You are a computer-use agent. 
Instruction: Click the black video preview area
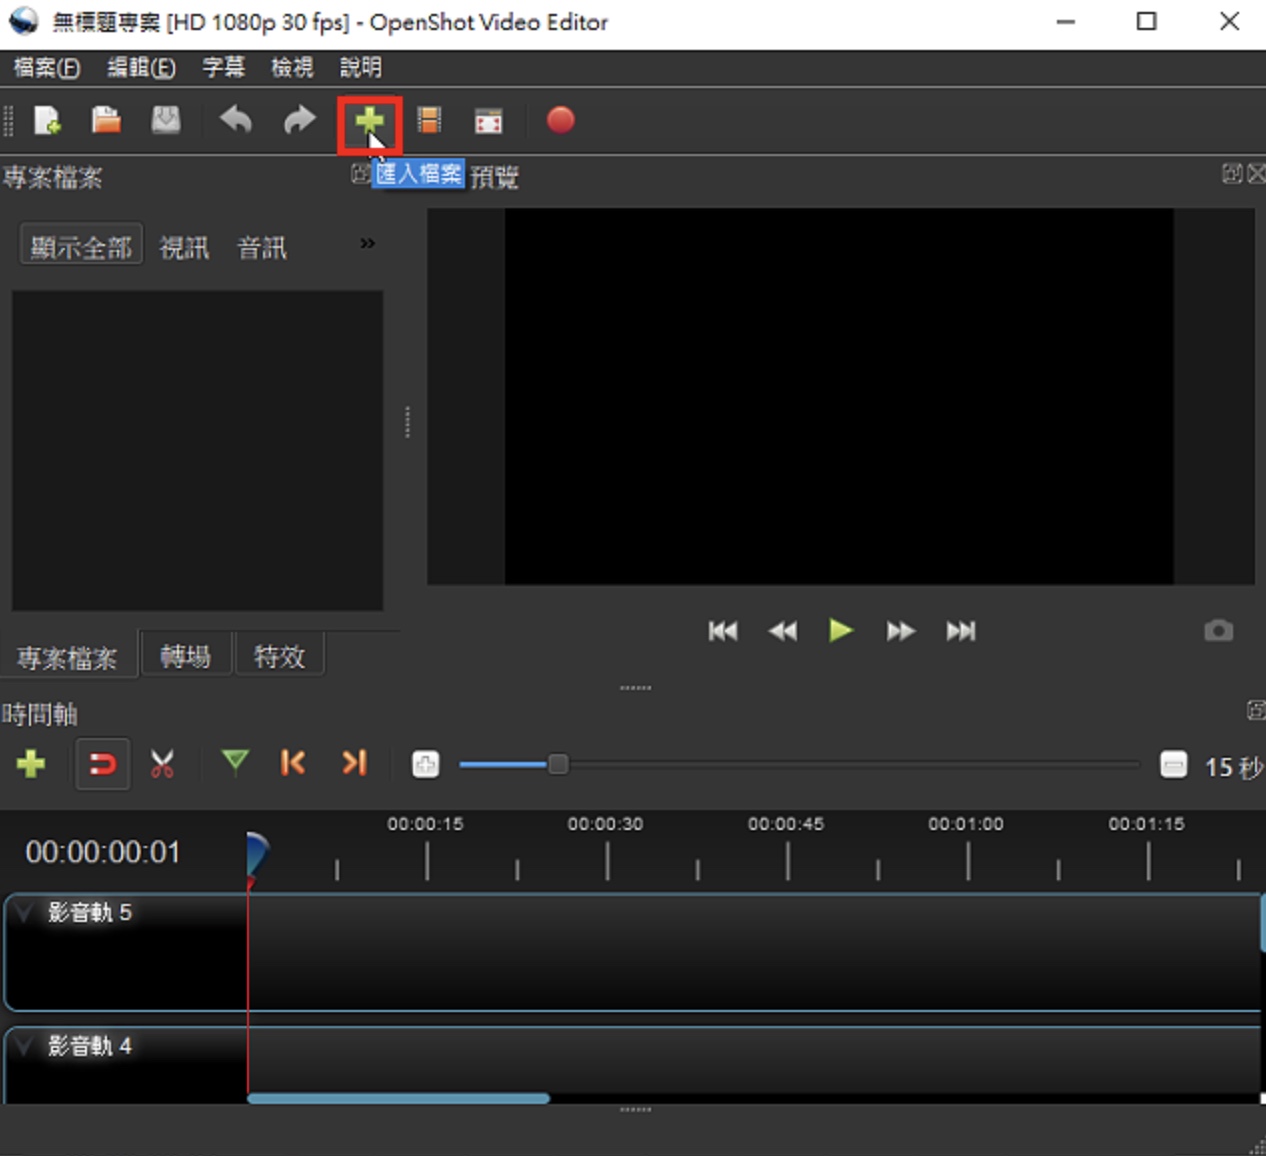839,396
